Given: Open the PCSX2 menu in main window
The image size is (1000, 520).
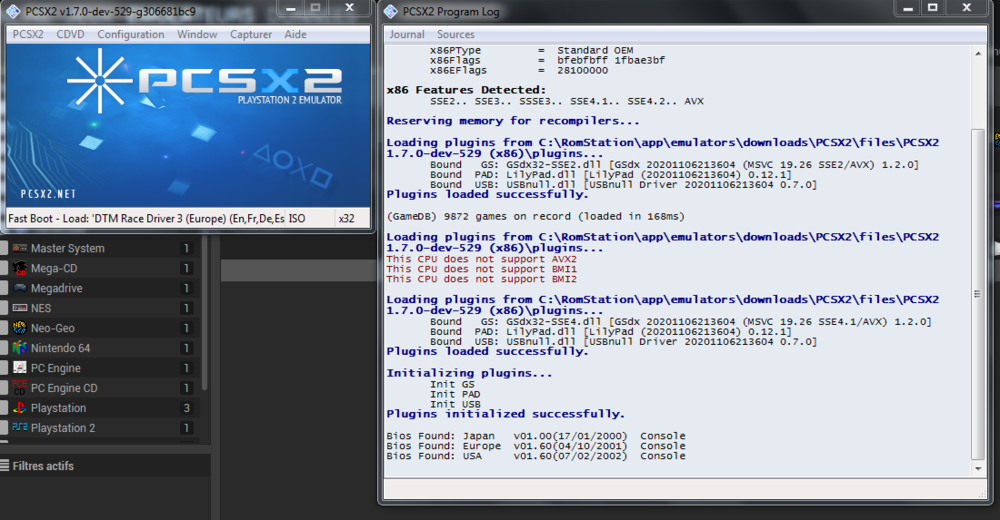Looking at the screenshot, I should coord(28,34).
